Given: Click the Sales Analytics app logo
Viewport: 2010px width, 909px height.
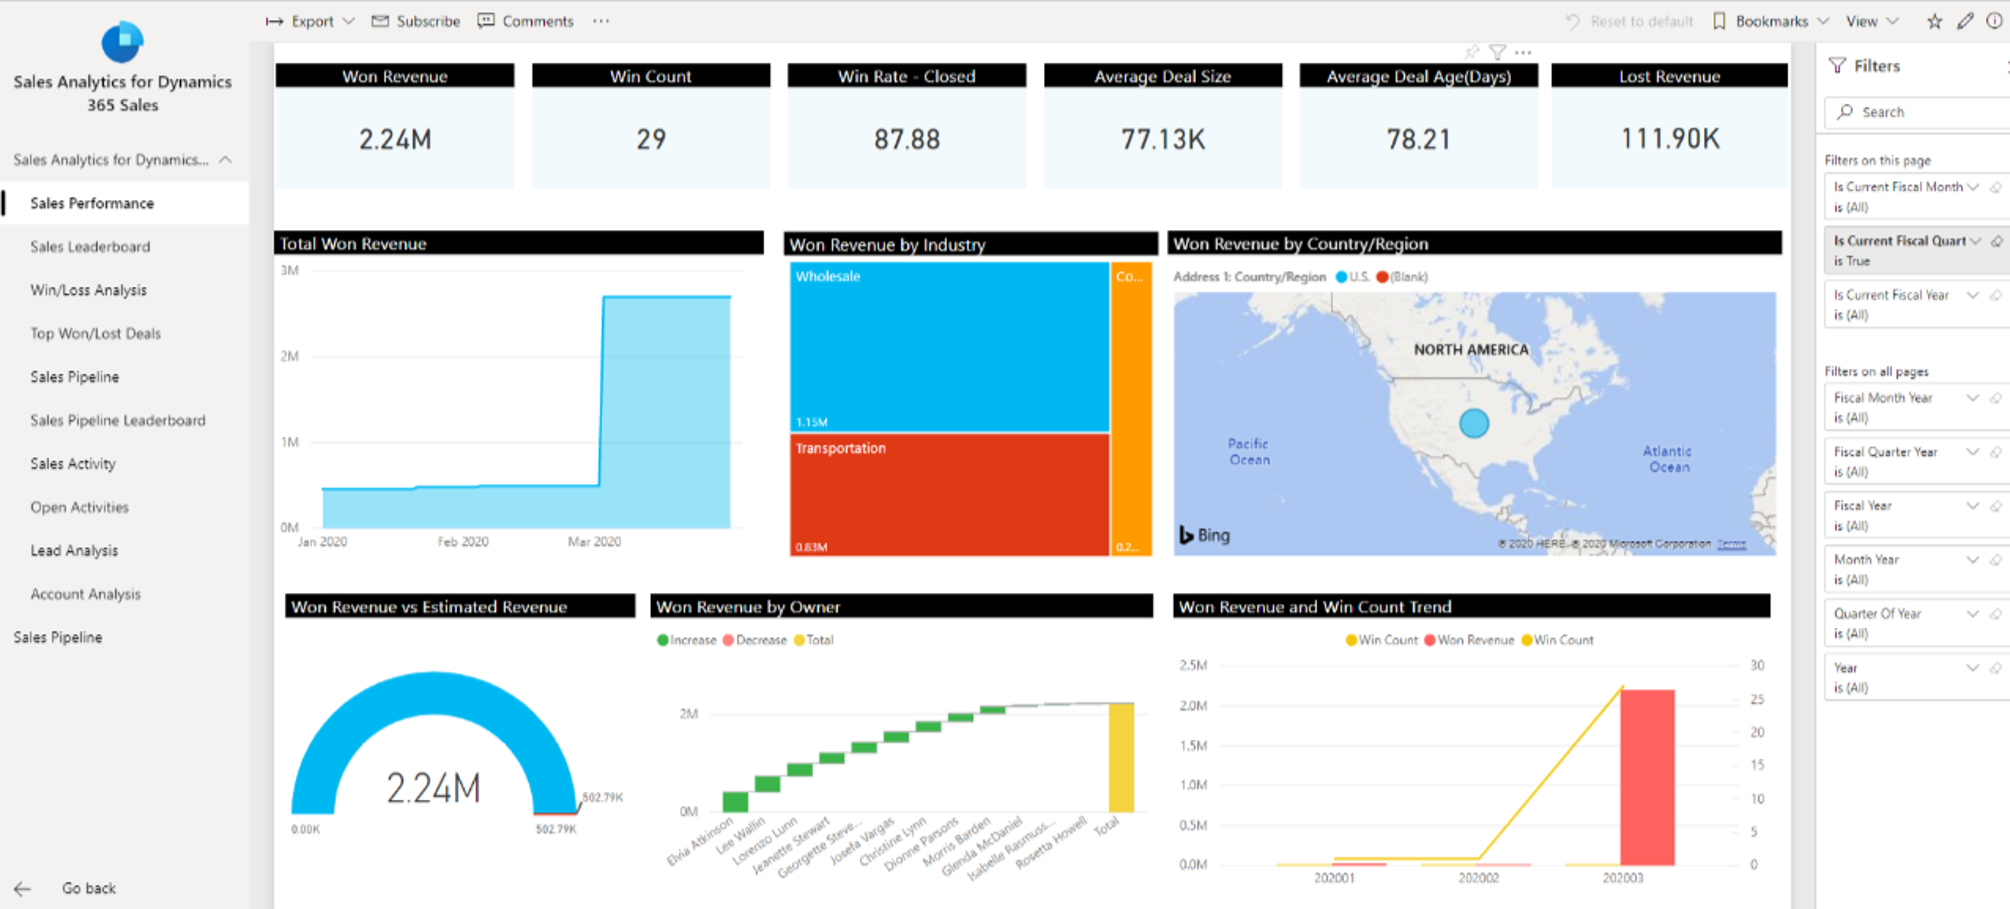Looking at the screenshot, I should (122, 42).
